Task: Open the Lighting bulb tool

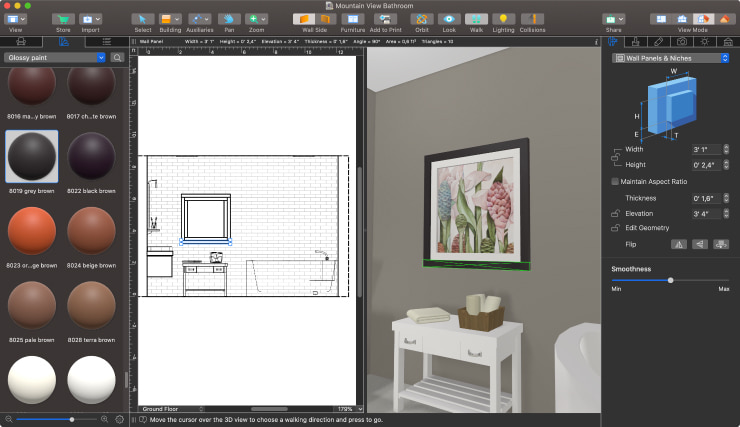Action: coord(502,19)
